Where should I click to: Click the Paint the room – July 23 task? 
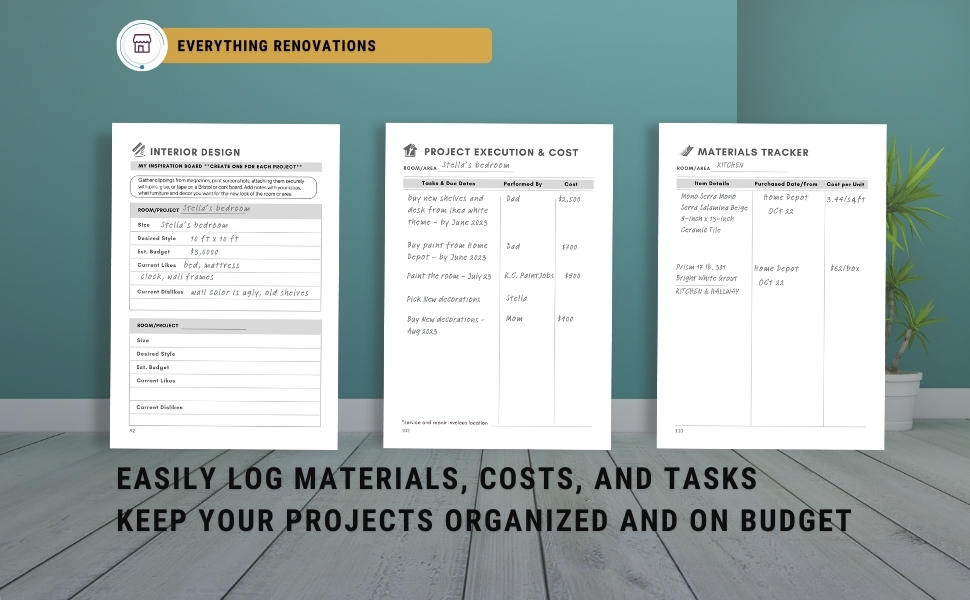tap(449, 276)
